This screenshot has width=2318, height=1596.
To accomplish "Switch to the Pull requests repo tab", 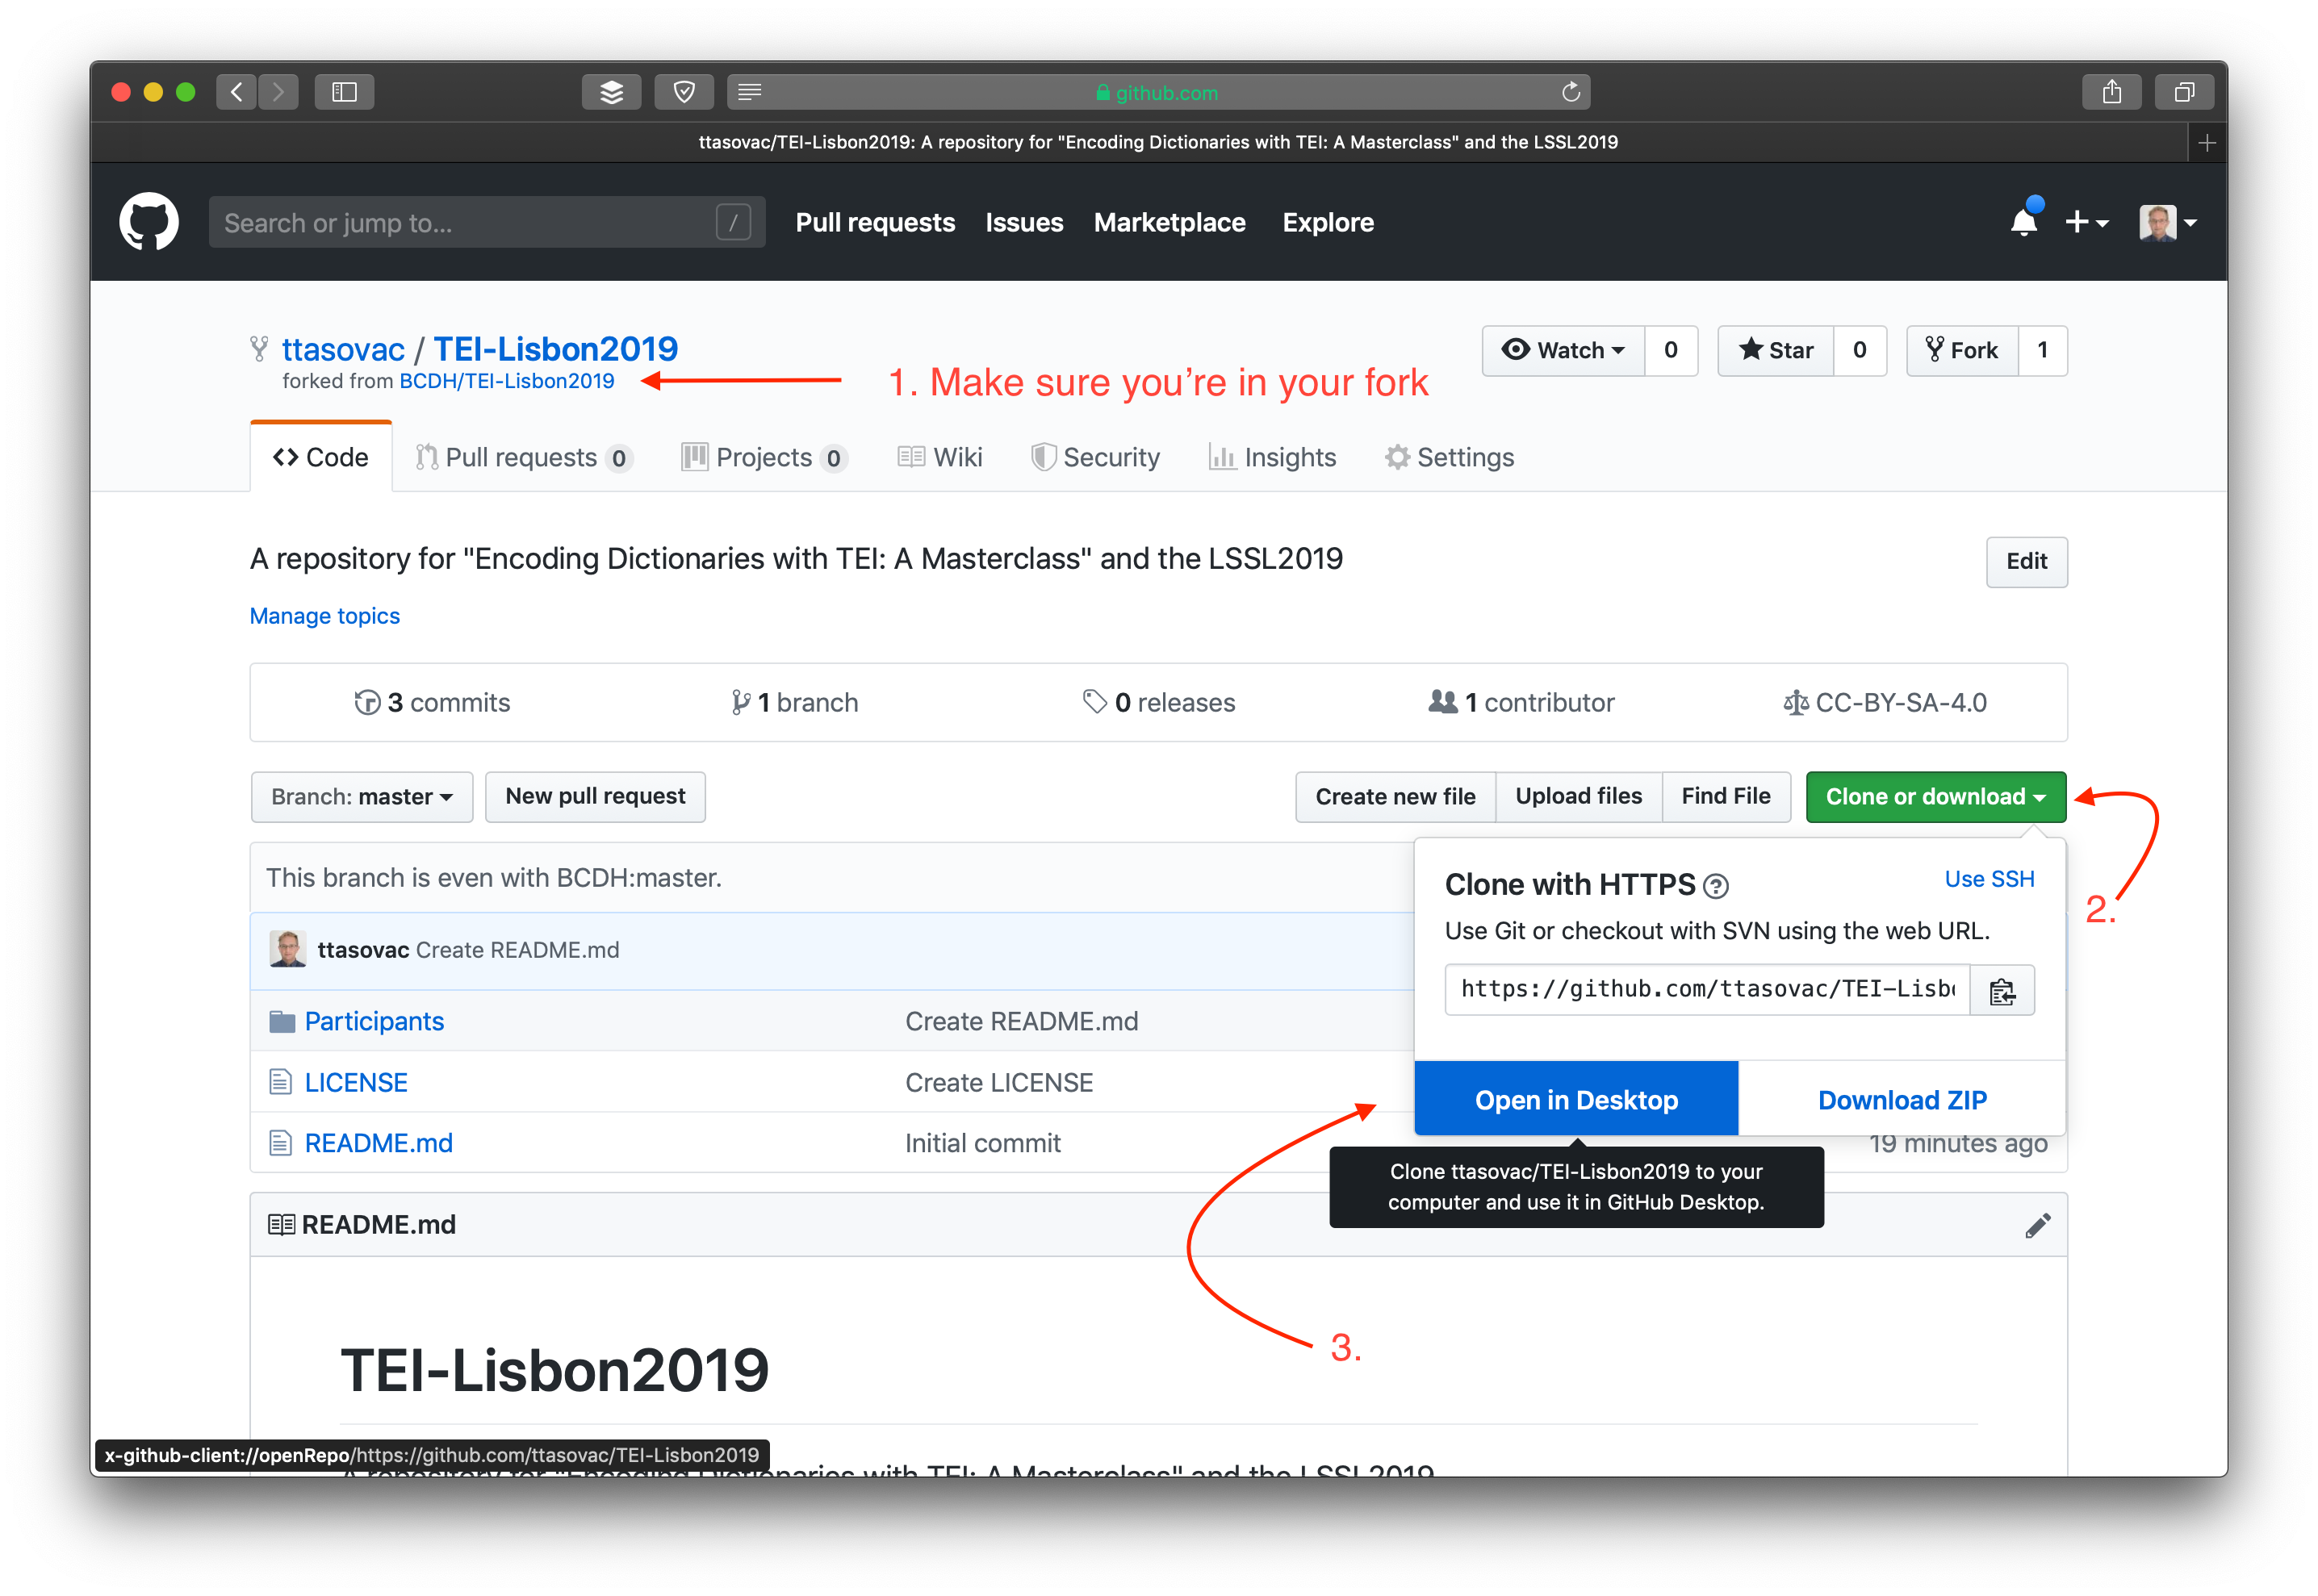I will tap(523, 458).
